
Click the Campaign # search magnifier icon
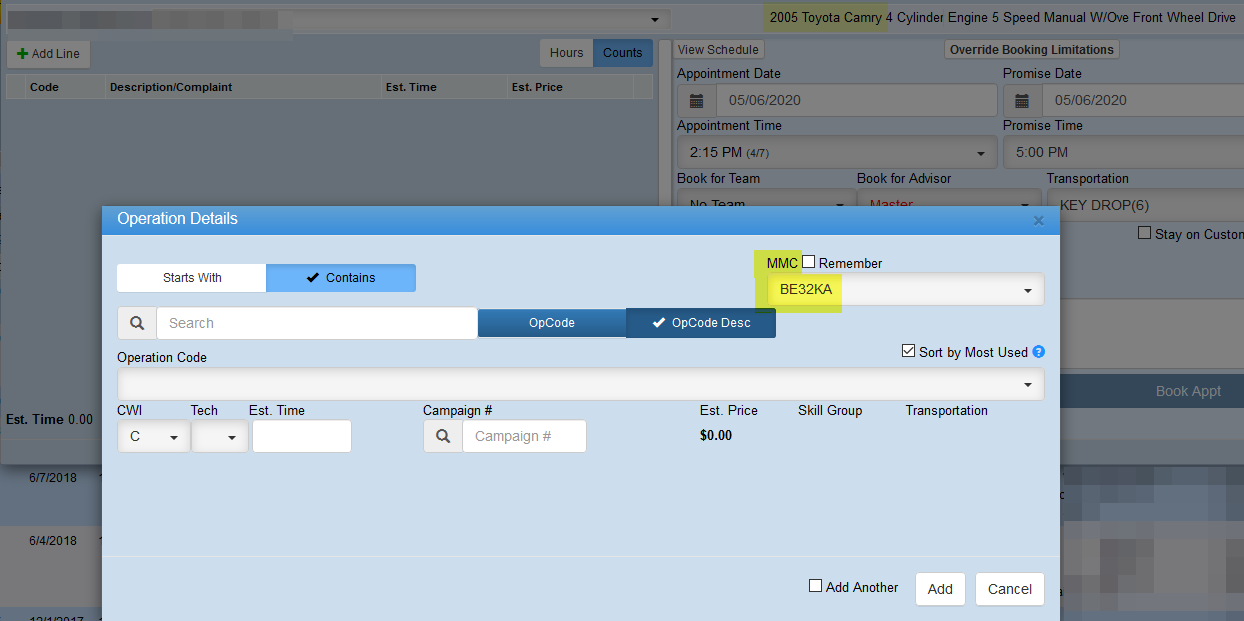[x=443, y=436]
